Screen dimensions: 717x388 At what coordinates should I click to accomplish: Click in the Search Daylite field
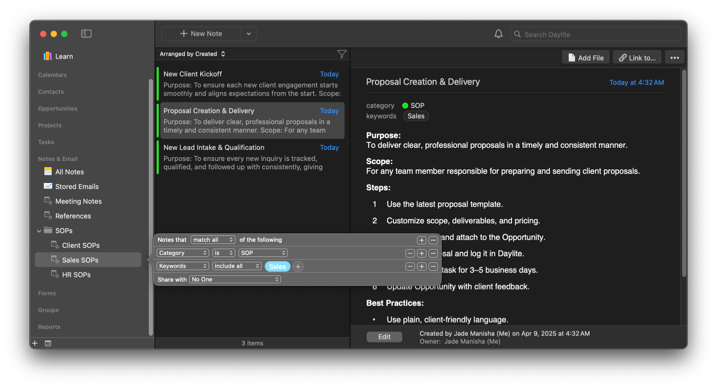click(596, 34)
